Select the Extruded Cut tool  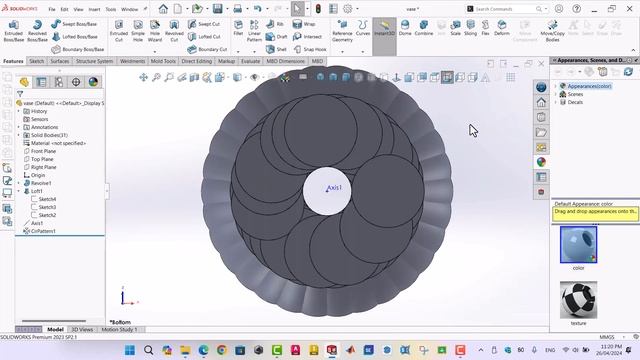(x=119, y=31)
